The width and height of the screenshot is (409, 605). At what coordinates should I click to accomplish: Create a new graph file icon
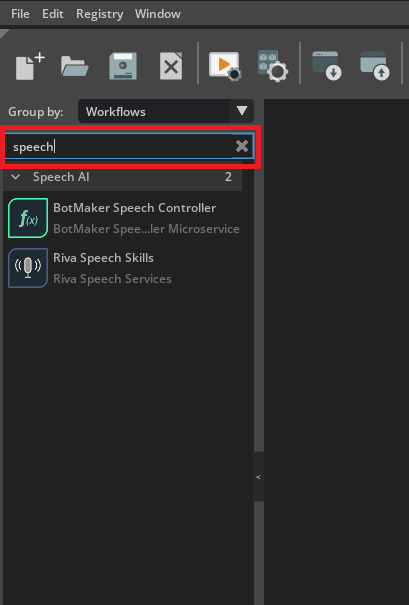point(30,66)
